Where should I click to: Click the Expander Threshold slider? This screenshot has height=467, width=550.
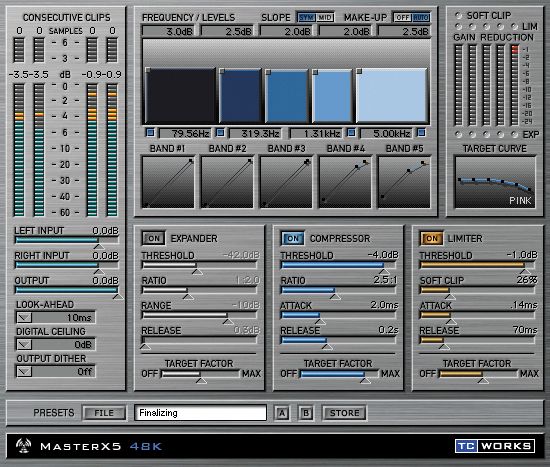200,265
